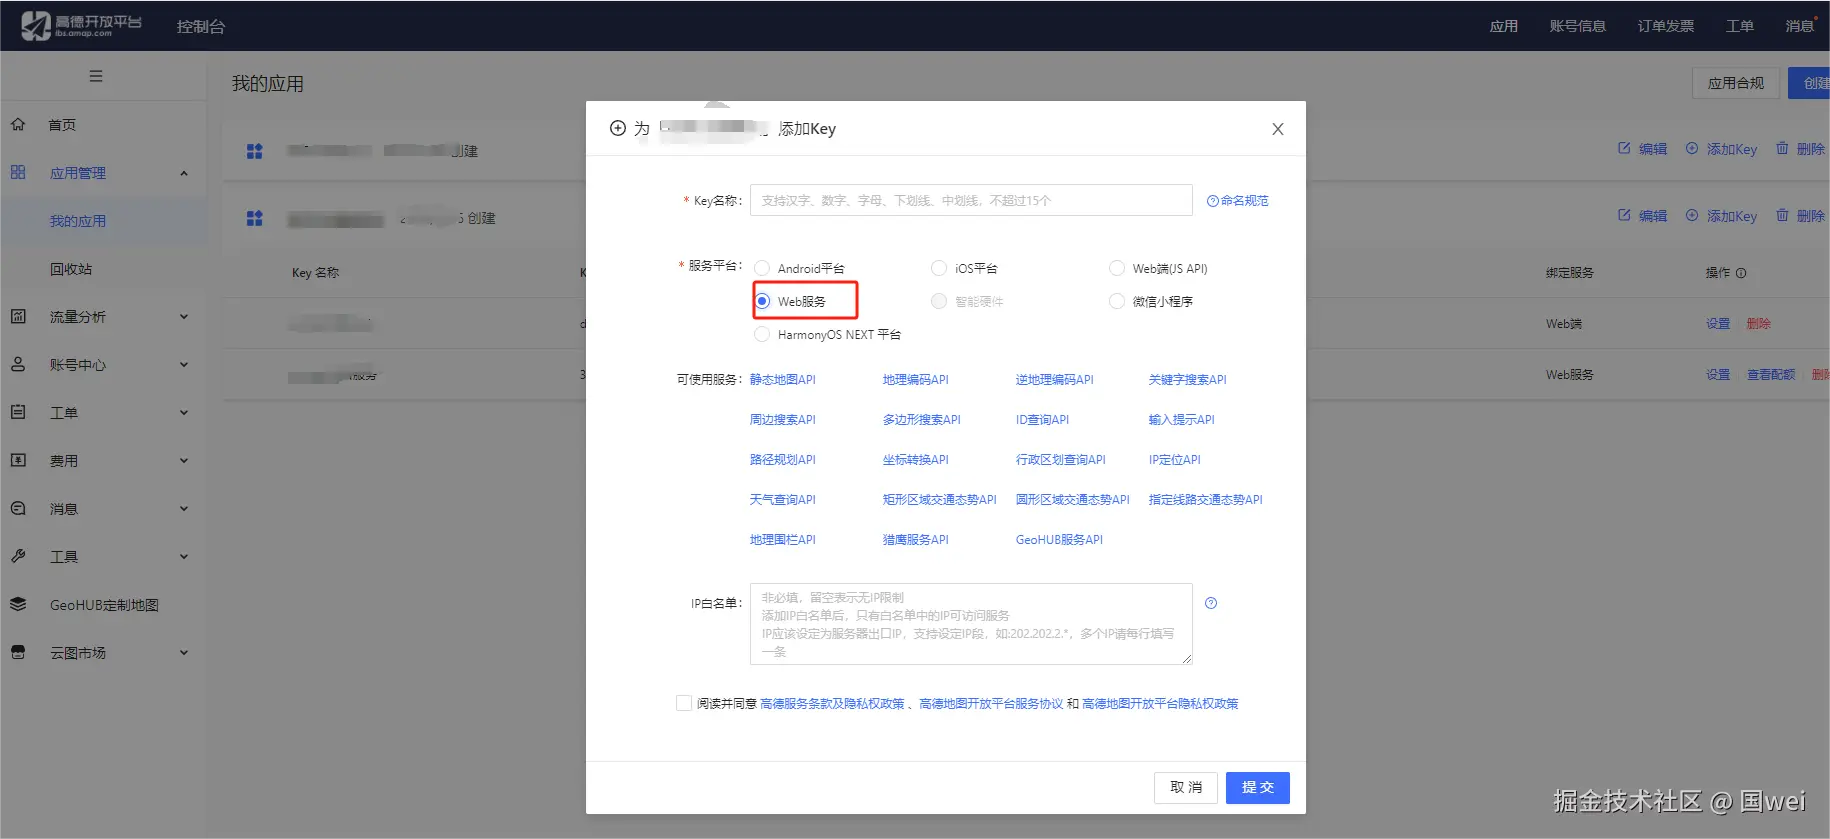The width and height of the screenshot is (1830, 839).
Task: Click the 费用 sidebar icon
Action: pos(18,460)
